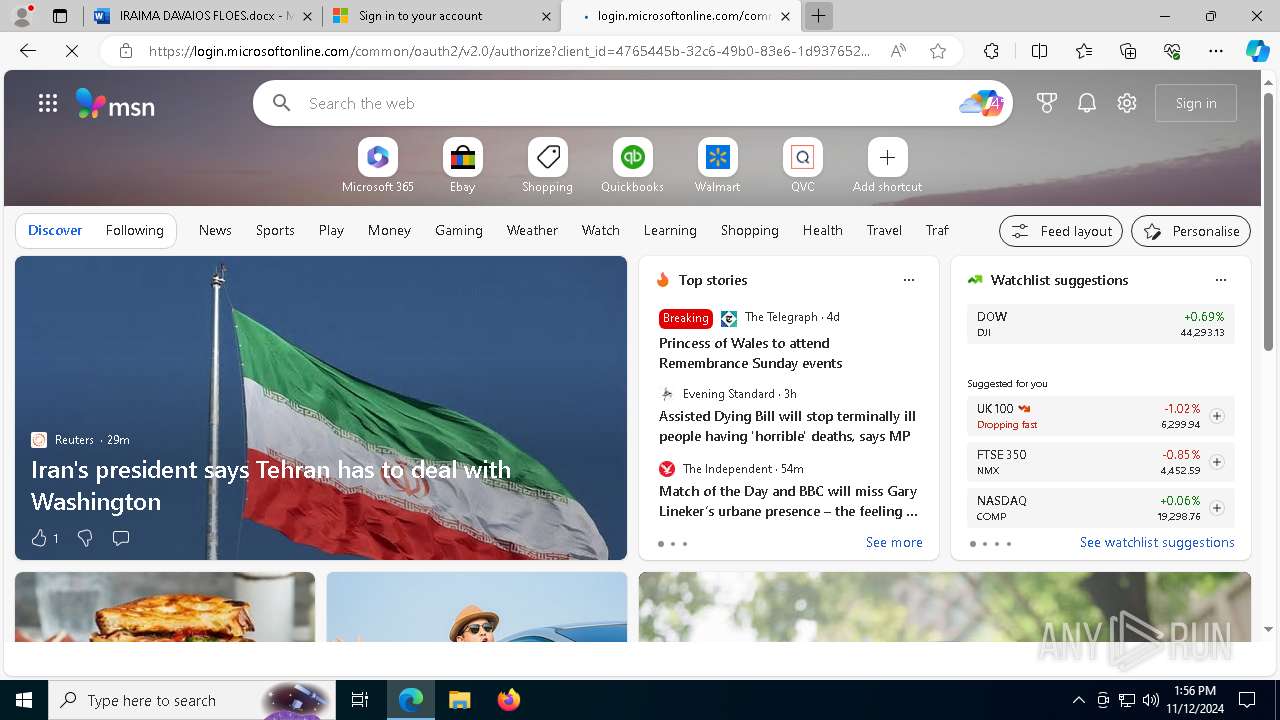Open the Money category
Viewport: 1280px width, 720px height.
tap(389, 230)
